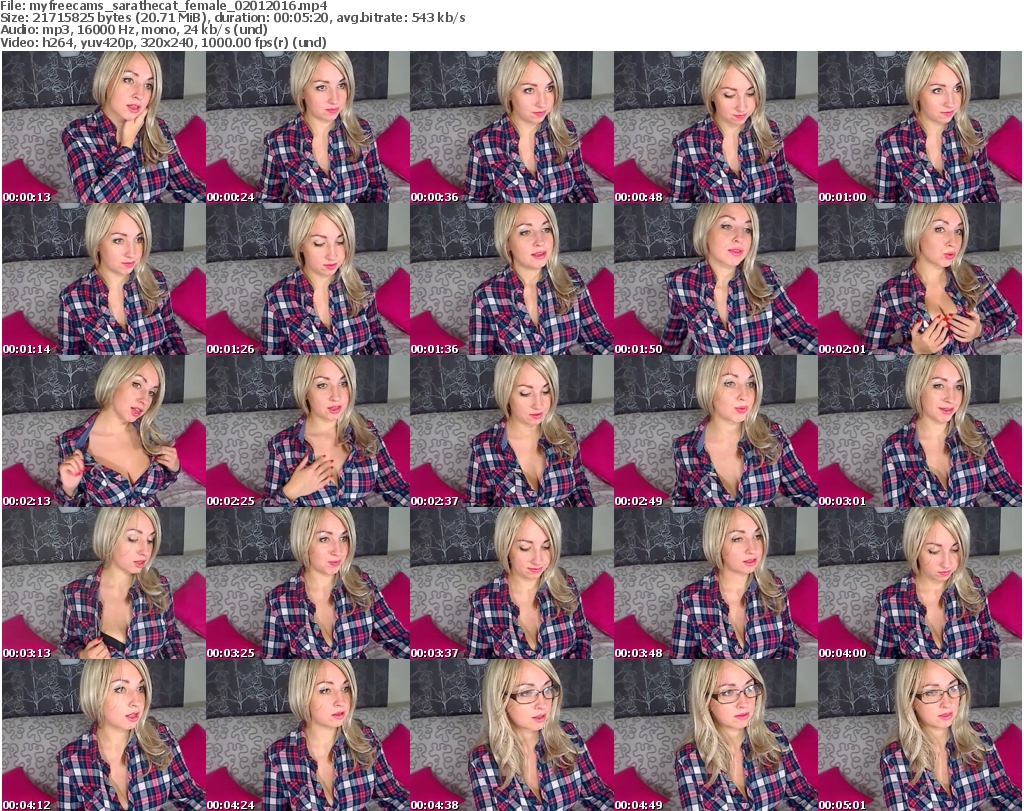Click the Size and duration text line
Image resolution: width=1024 pixels, height=811 pixels.
click(x=232, y=18)
